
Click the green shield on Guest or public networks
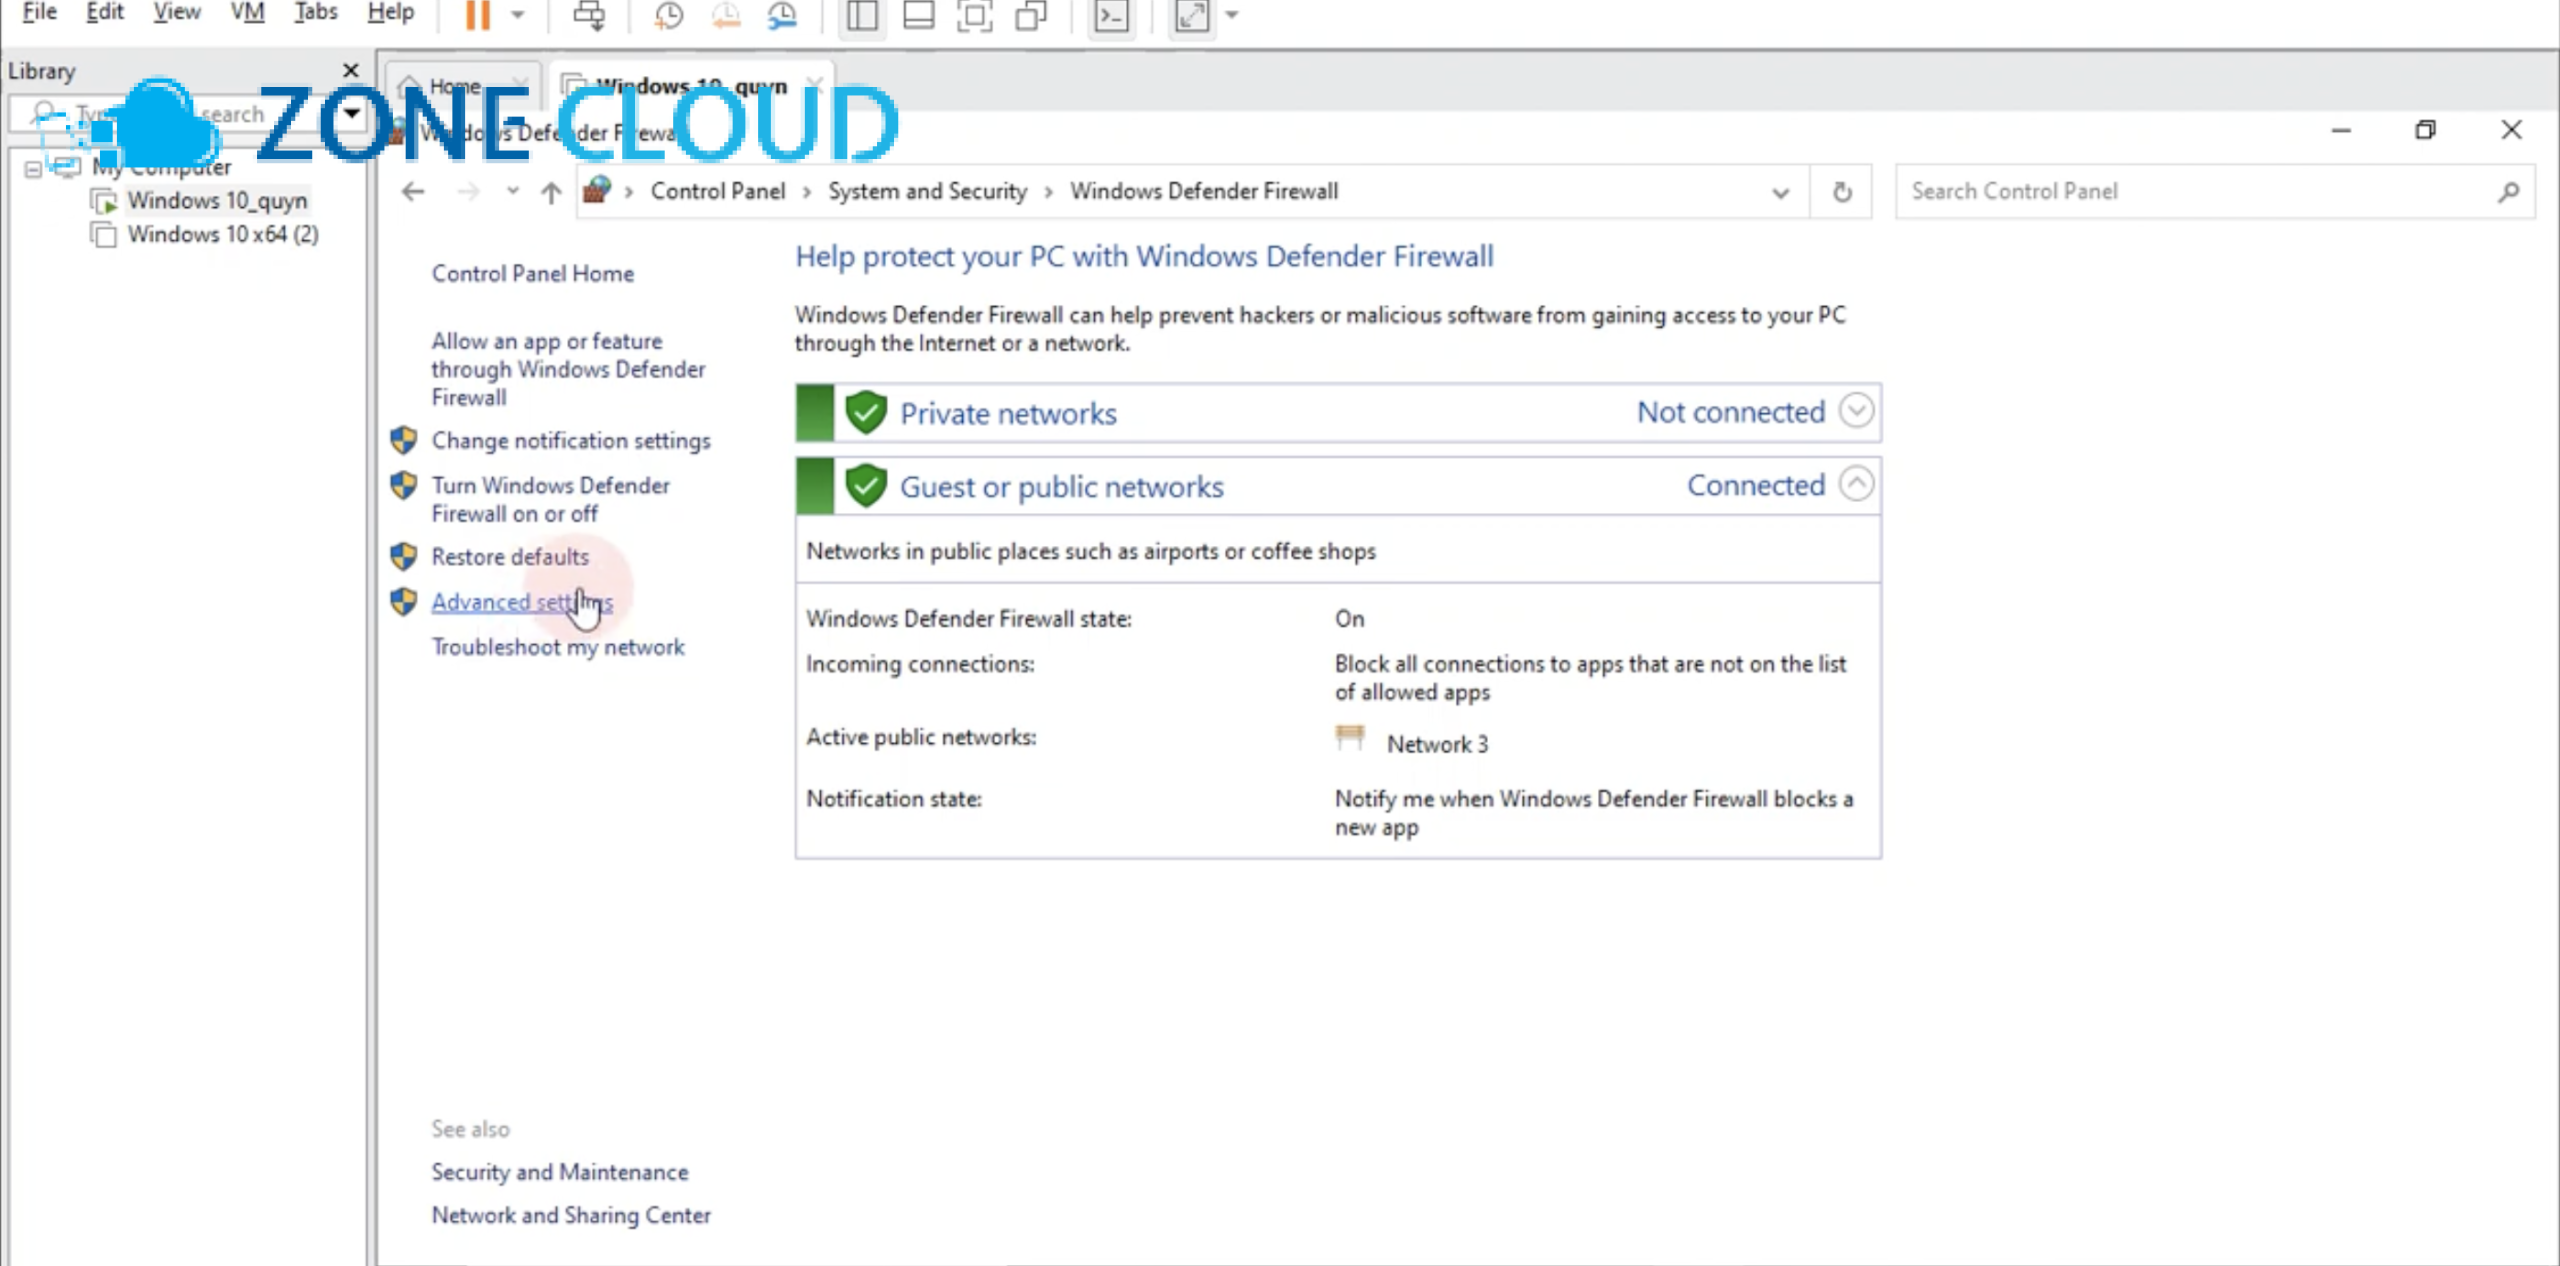point(866,486)
